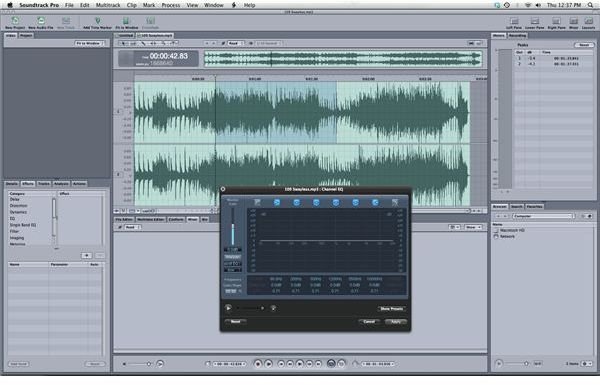Click the Reset button in Channel EQ dialog
The image size is (600, 385).
(235, 321)
